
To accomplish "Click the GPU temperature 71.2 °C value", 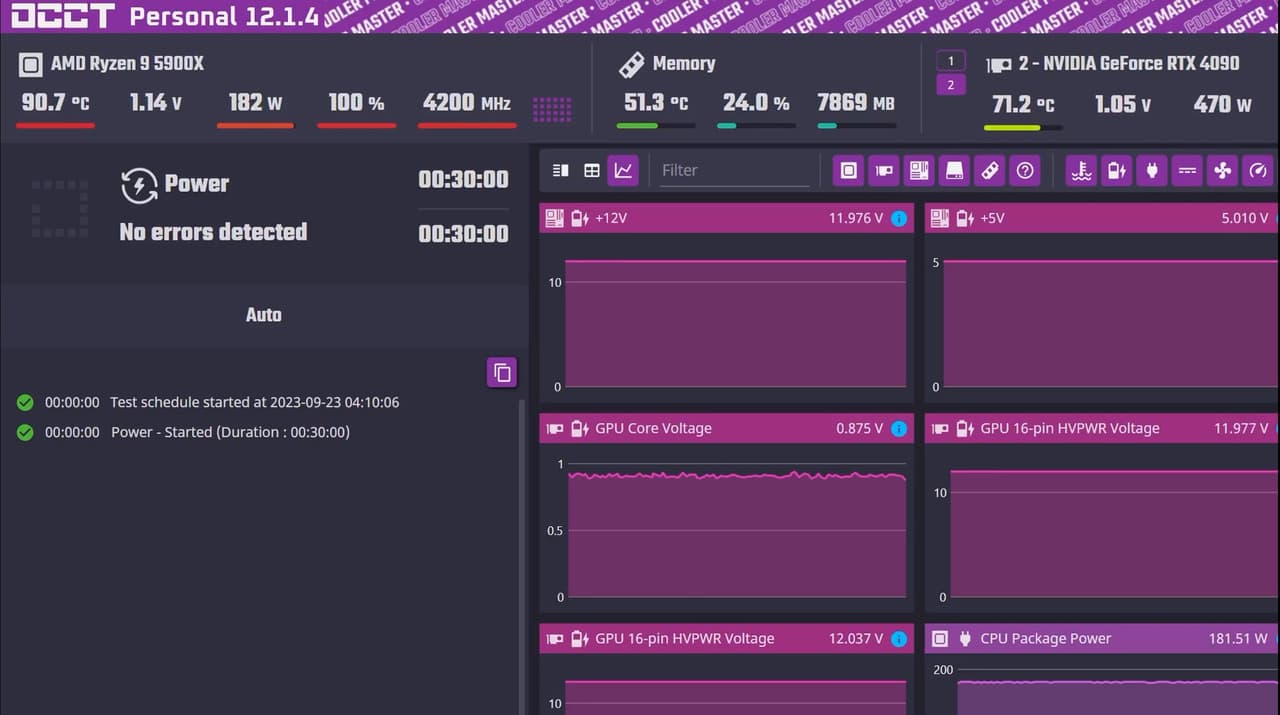I will (x=1023, y=105).
